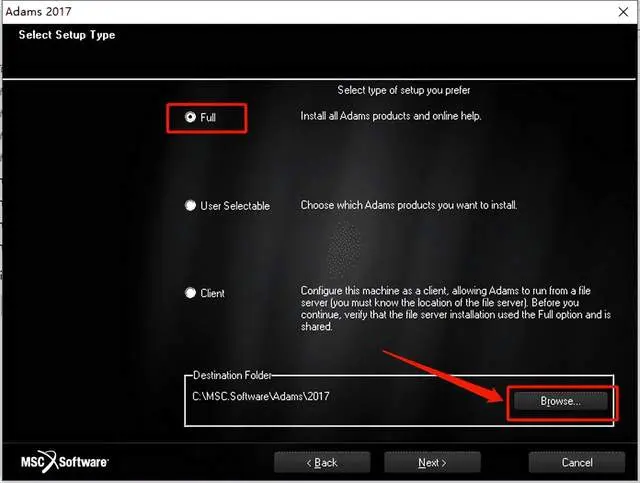Click the MSC Software logo
640x483 pixels.
click(65, 462)
